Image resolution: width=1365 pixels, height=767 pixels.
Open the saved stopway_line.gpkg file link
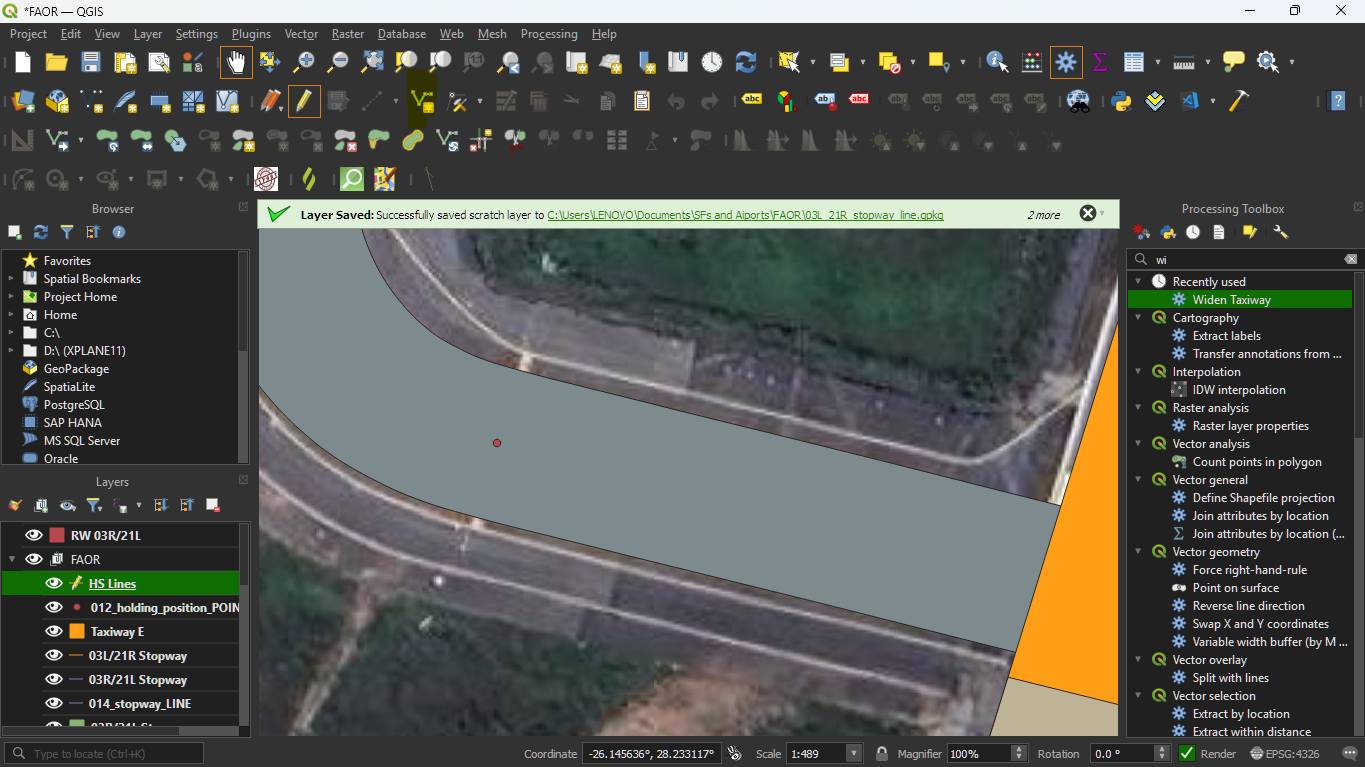pos(745,215)
